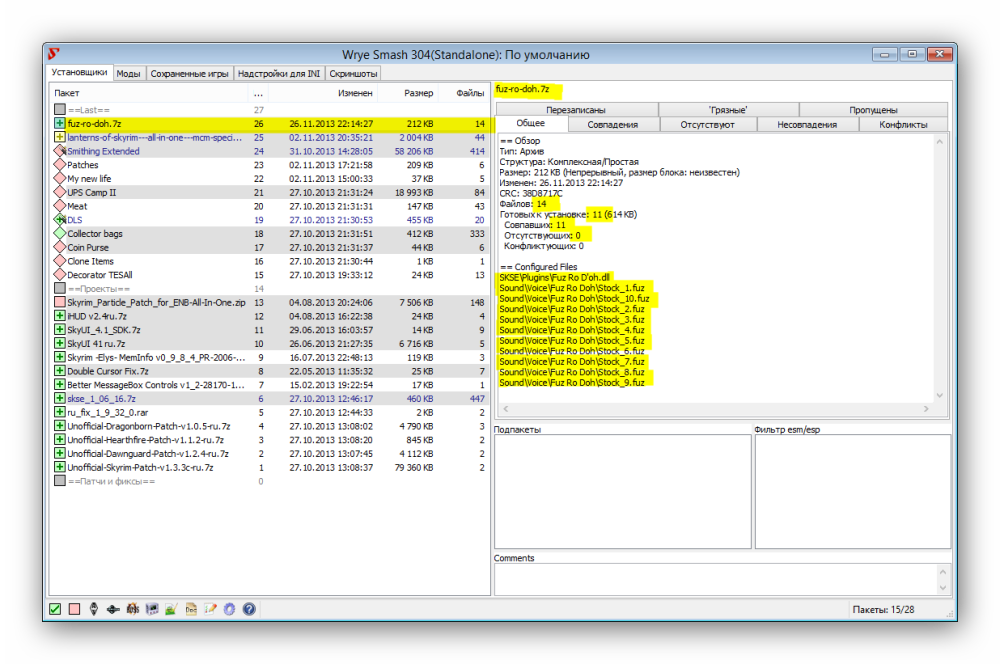Click the diamond icon beside Meat

(59, 205)
